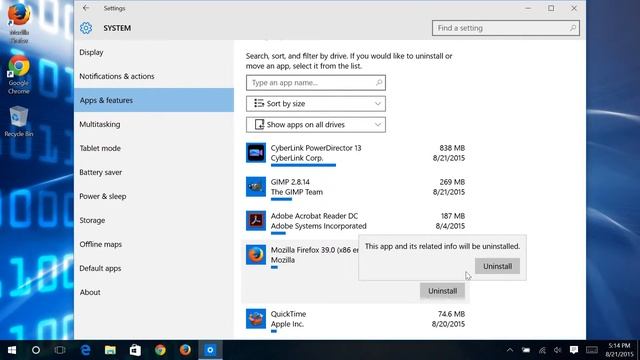Select the QuickTime name text
640x360 pixels.
[288, 314]
